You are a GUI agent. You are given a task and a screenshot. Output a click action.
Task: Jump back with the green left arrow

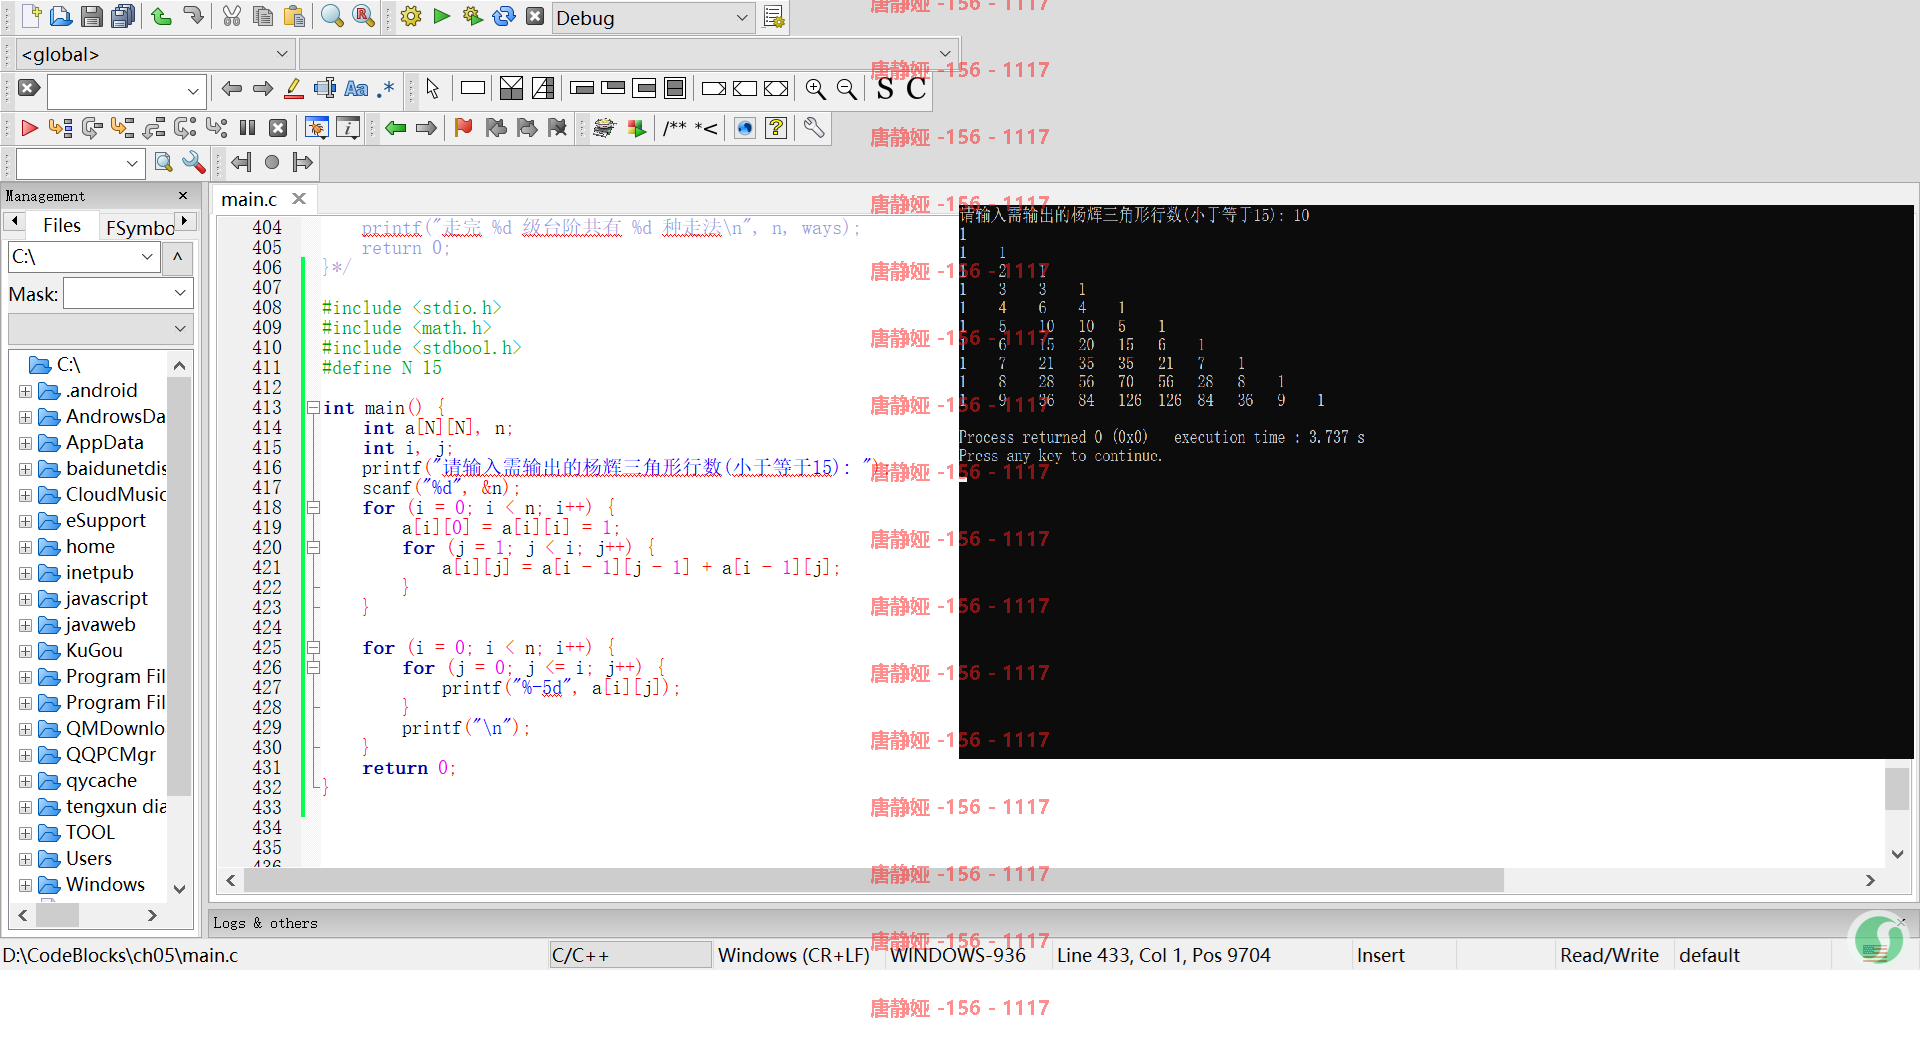[396, 128]
